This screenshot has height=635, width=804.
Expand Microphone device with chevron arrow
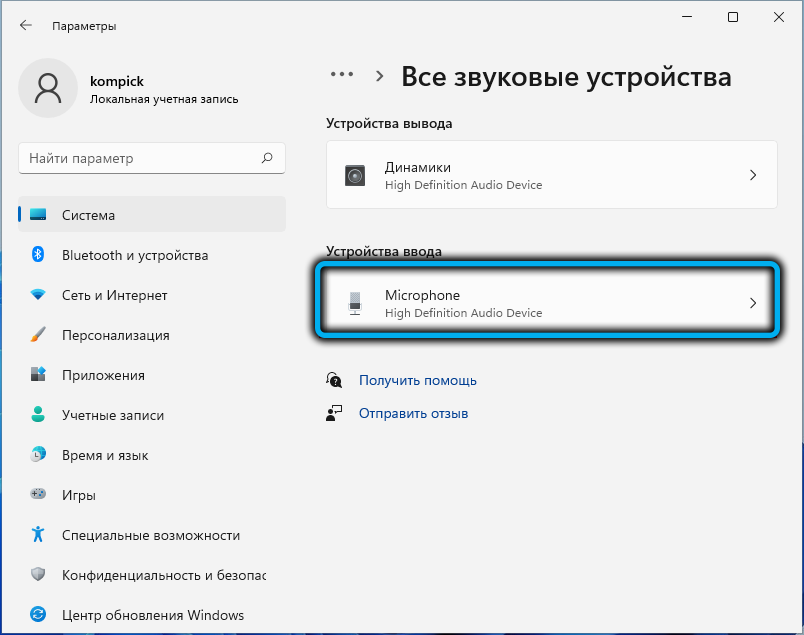(x=753, y=303)
